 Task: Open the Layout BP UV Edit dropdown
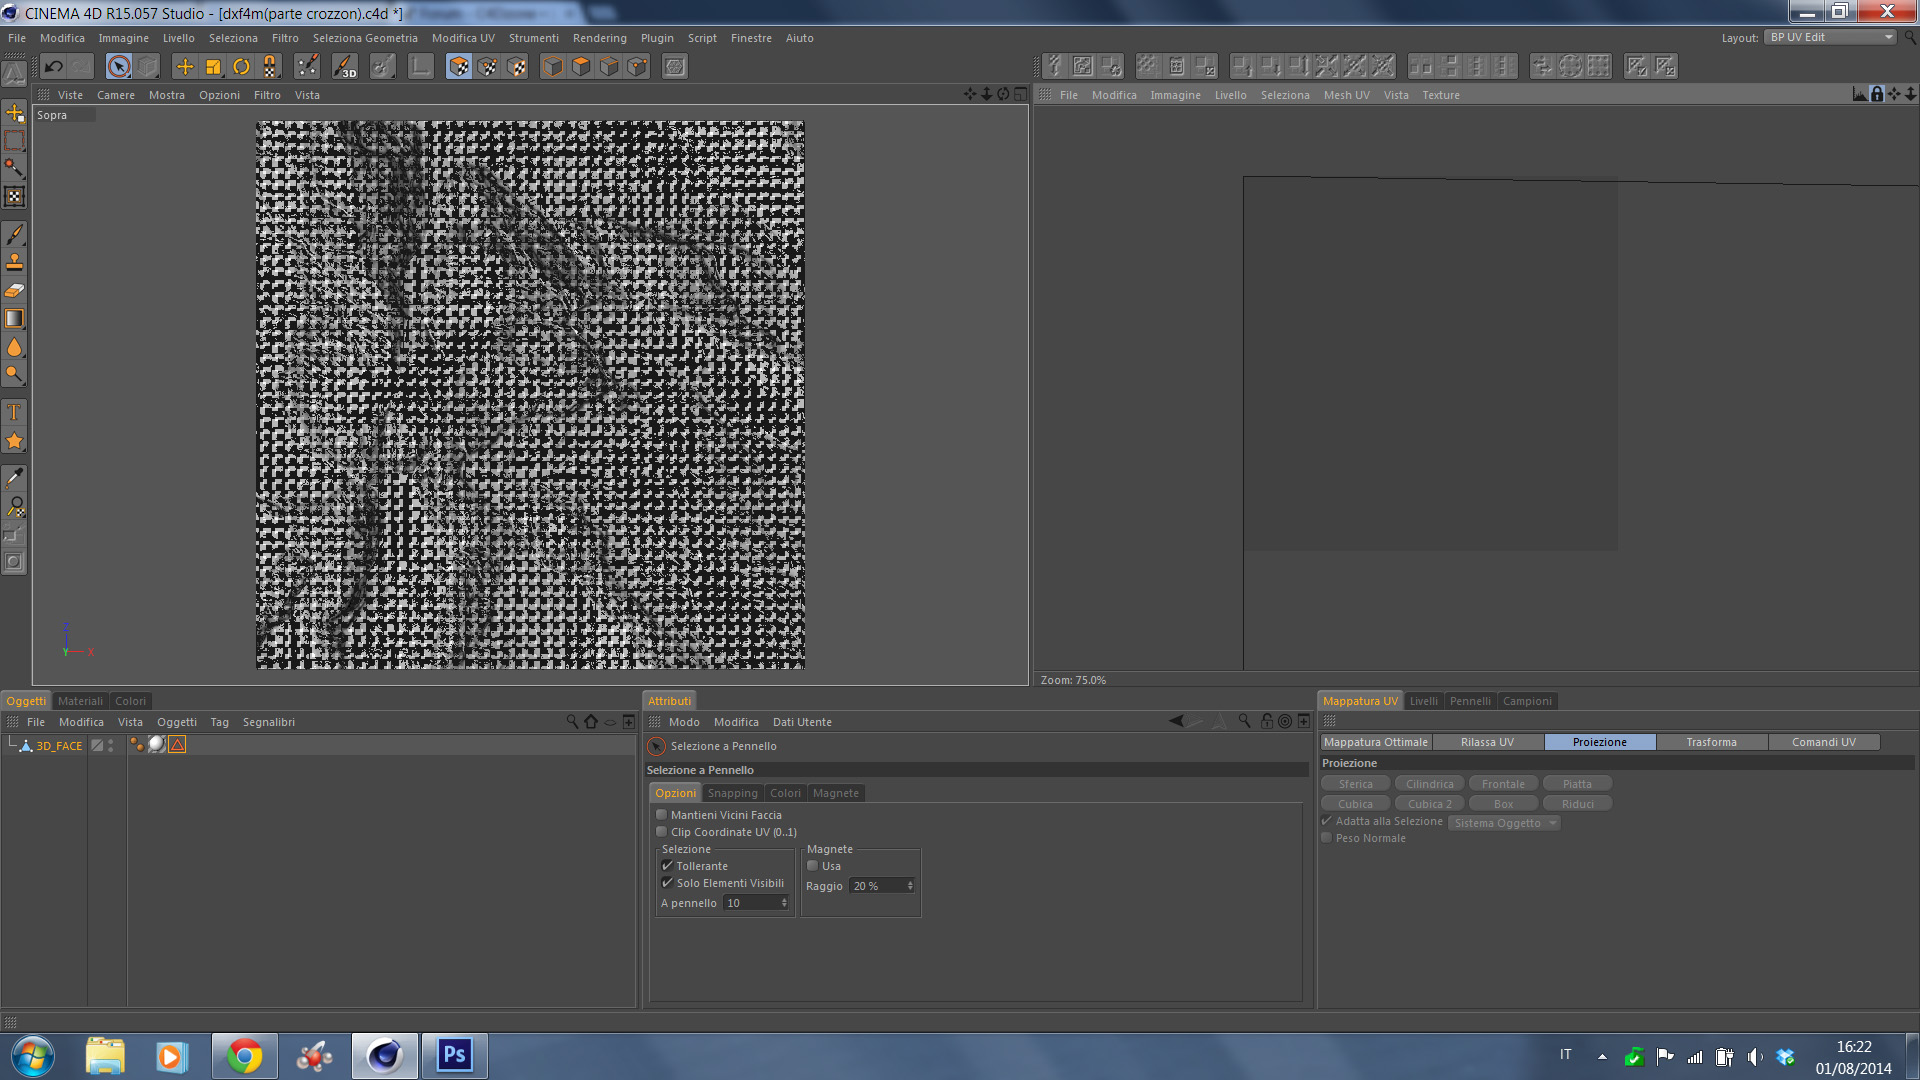1830,37
